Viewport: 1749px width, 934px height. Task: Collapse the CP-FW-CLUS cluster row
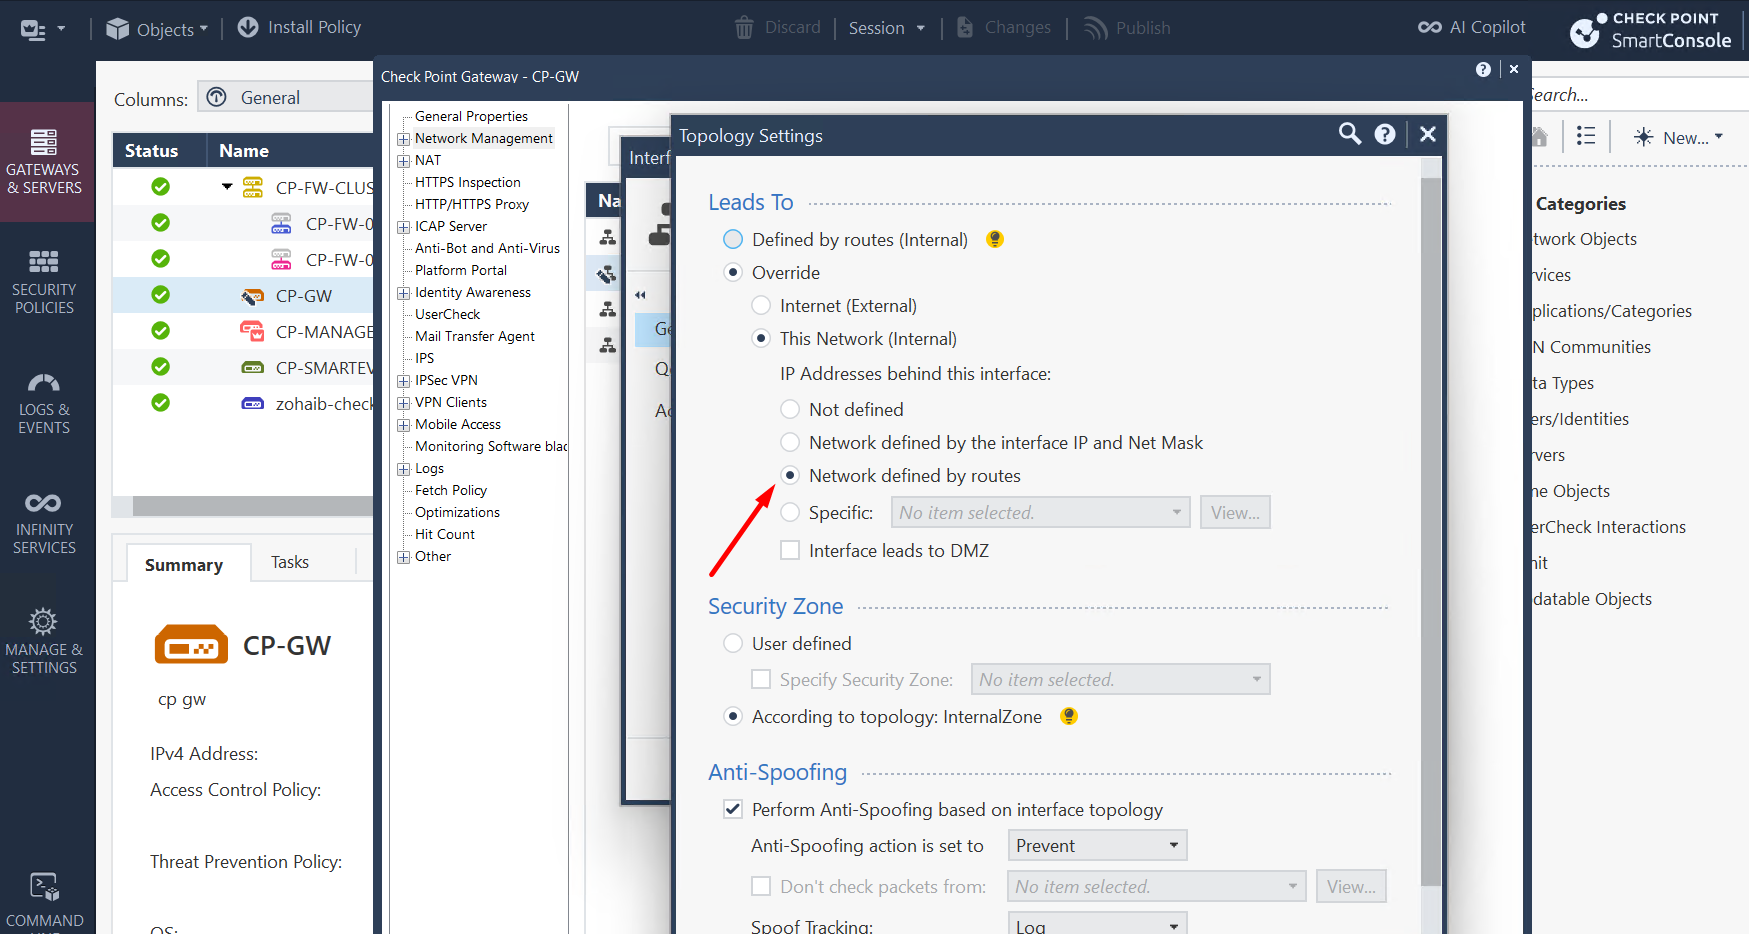(x=227, y=187)
